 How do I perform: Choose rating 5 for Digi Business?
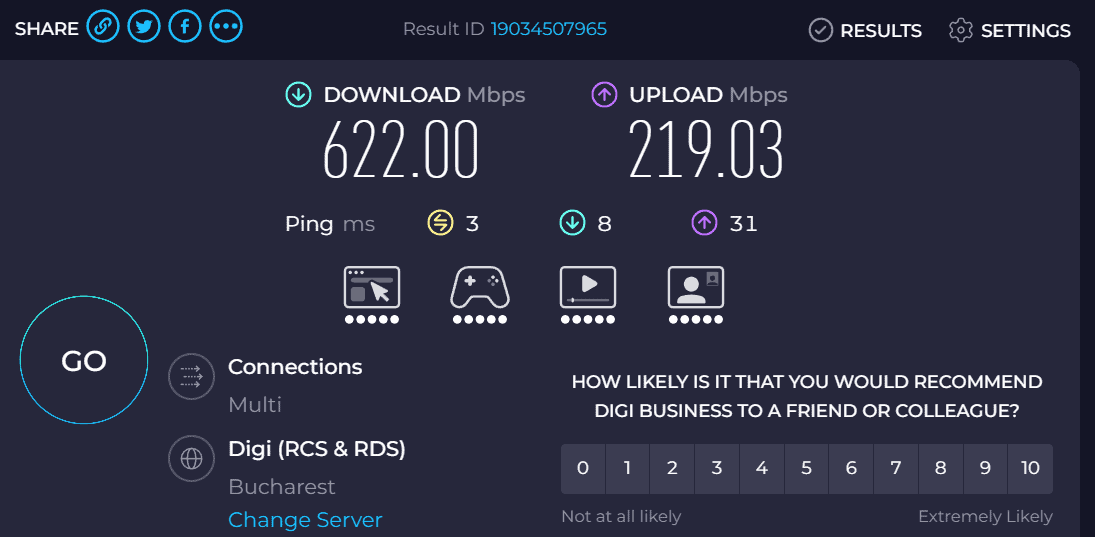[807, 468]
